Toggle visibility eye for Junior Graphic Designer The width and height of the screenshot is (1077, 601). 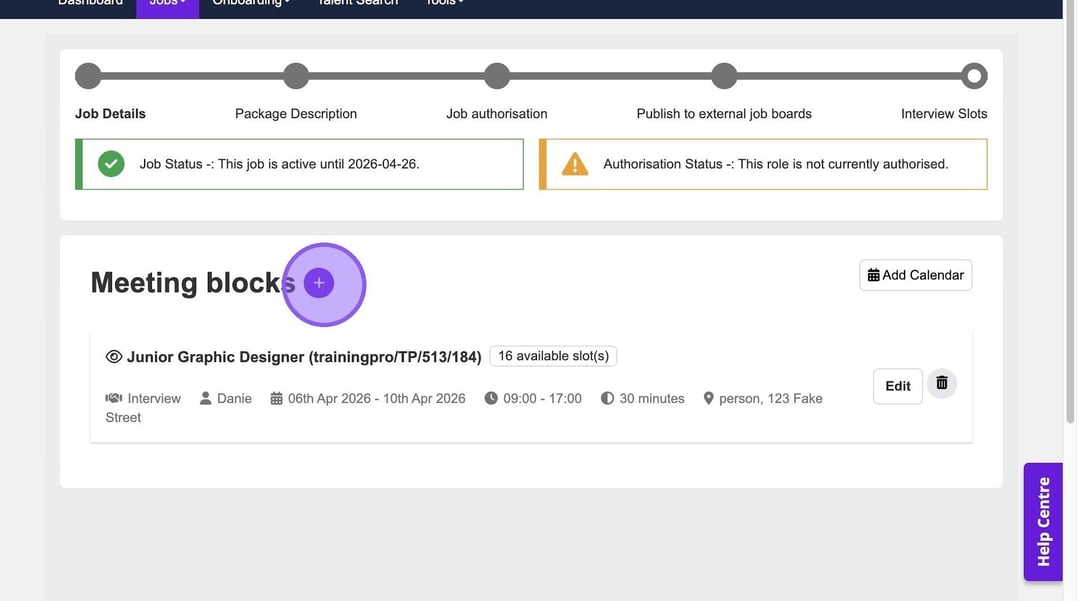[x=114, y=357]
